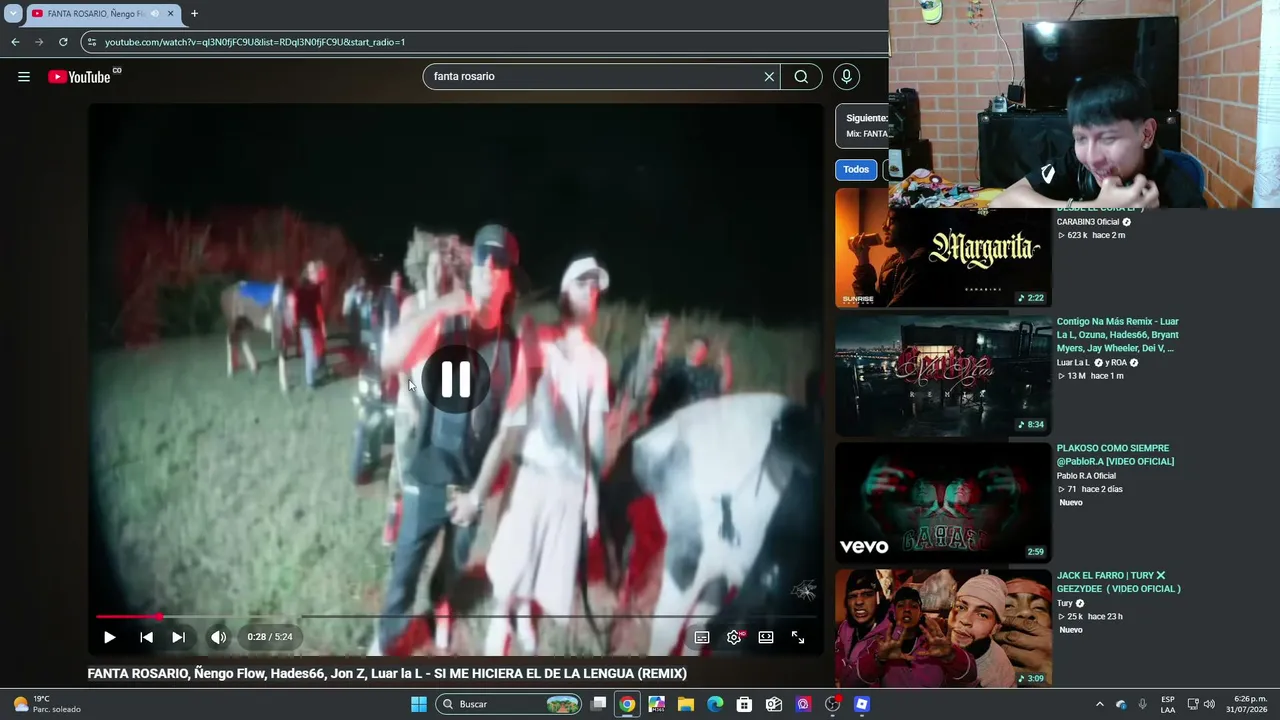Mute the tab via its audio icon

point(155,14)
